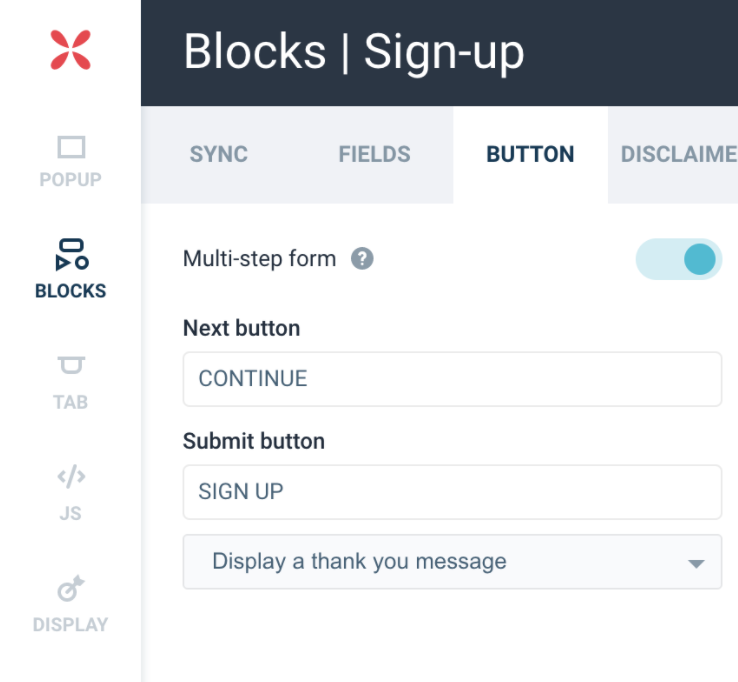Click the Blocks | Sign-up header title
Image resolution: width=738 pixels, height=682 pixels.
[354, 52]
